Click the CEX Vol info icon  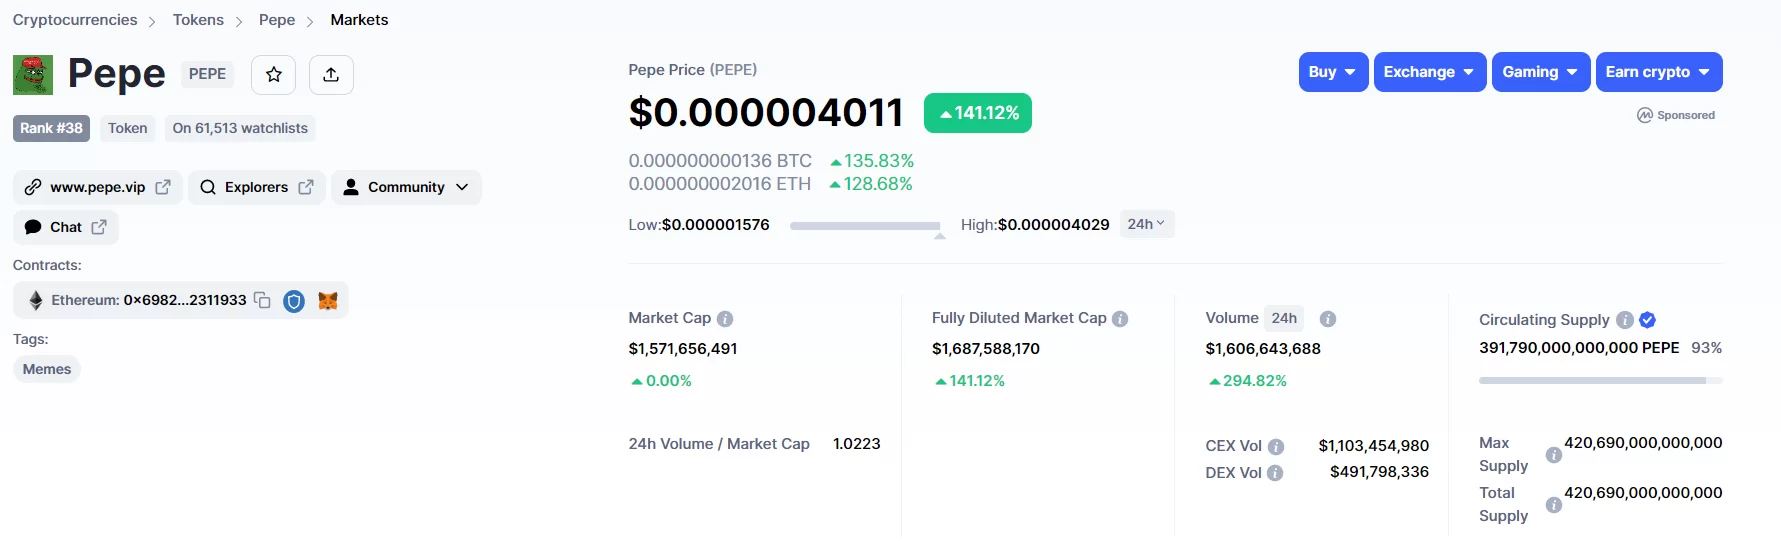tap(1276, 447)
